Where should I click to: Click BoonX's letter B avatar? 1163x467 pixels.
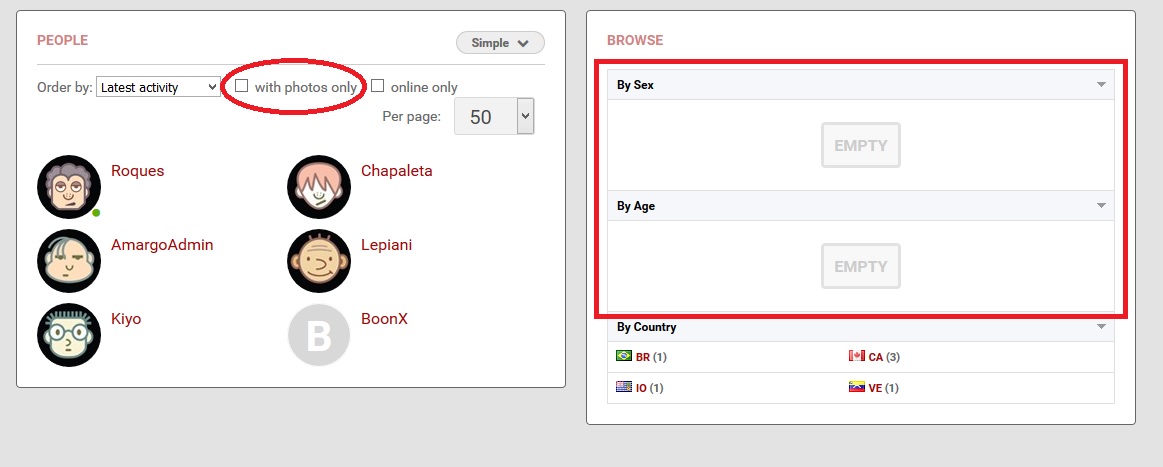click(319, 334)
